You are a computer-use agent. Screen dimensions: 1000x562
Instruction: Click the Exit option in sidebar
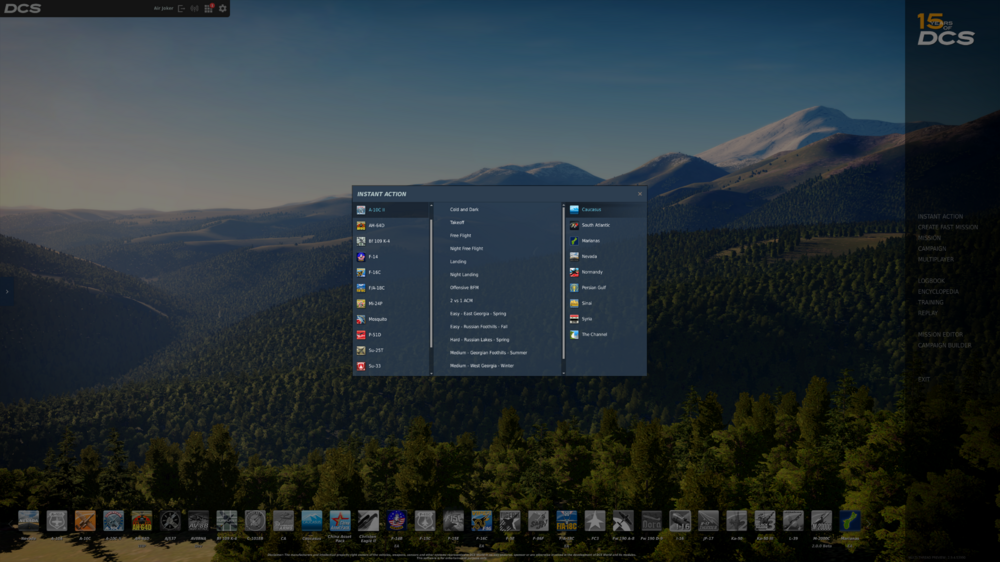923,380
